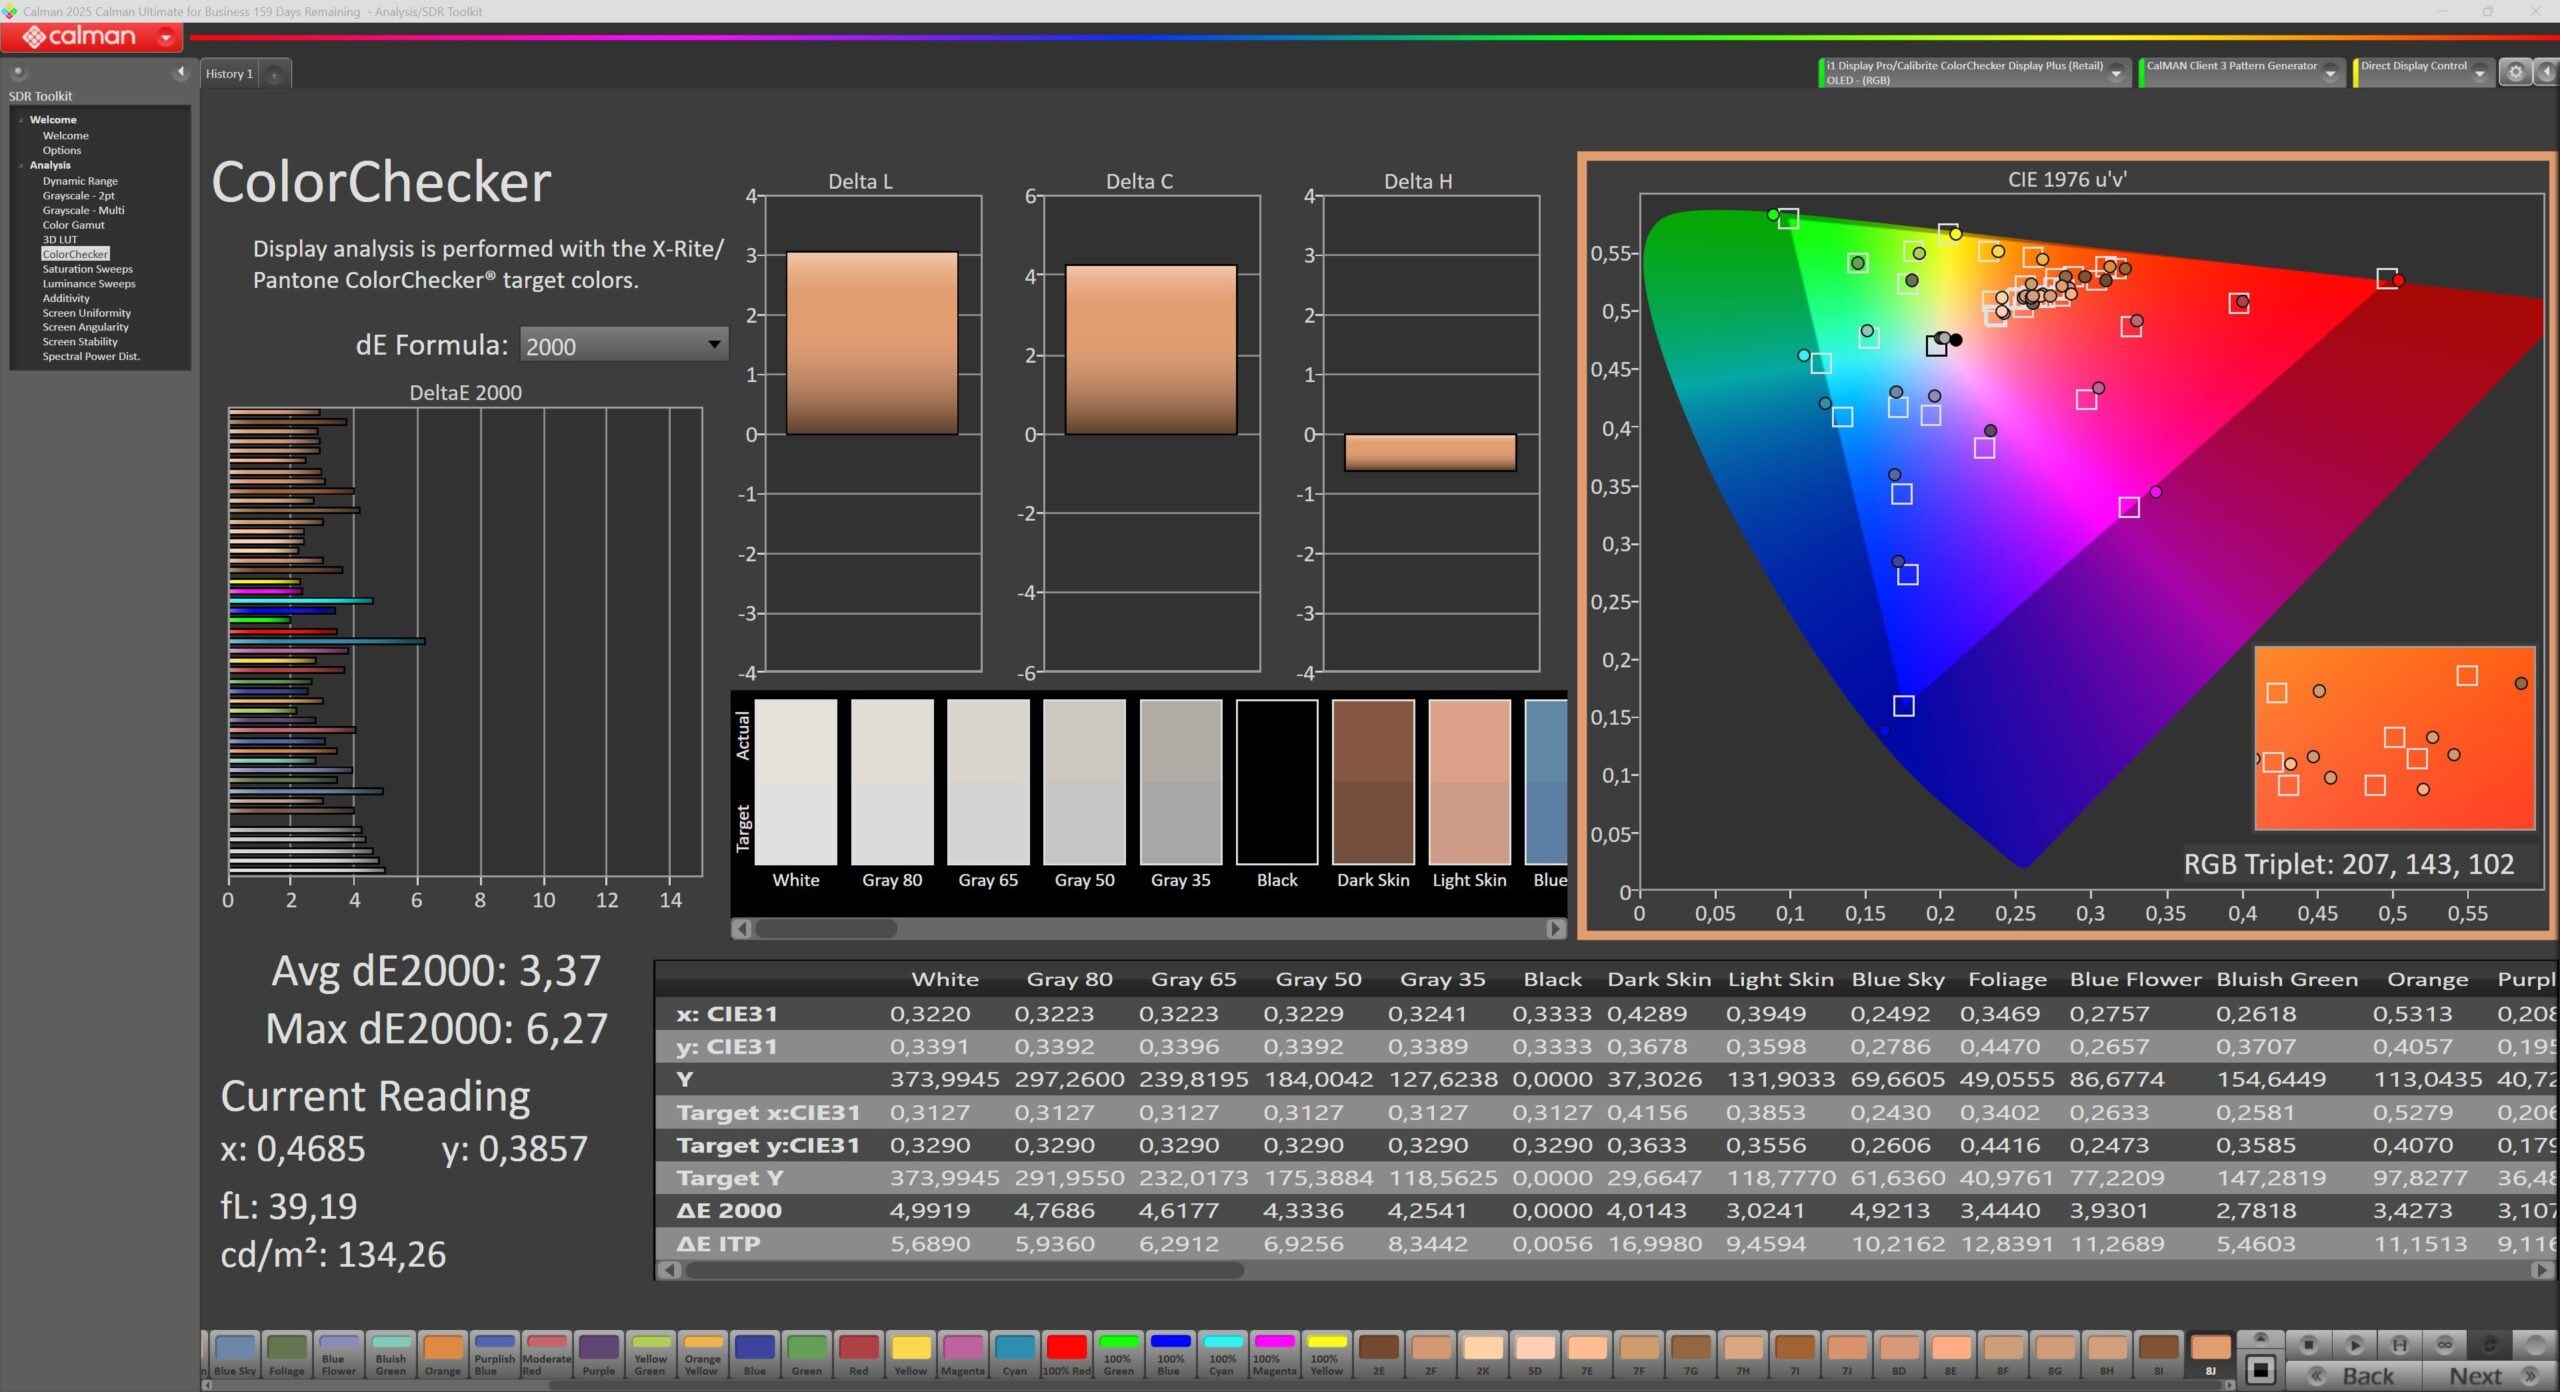Click the stop measurement button
The height and width of the screenshot is (1392, 2560).
click(2308, 1345)
